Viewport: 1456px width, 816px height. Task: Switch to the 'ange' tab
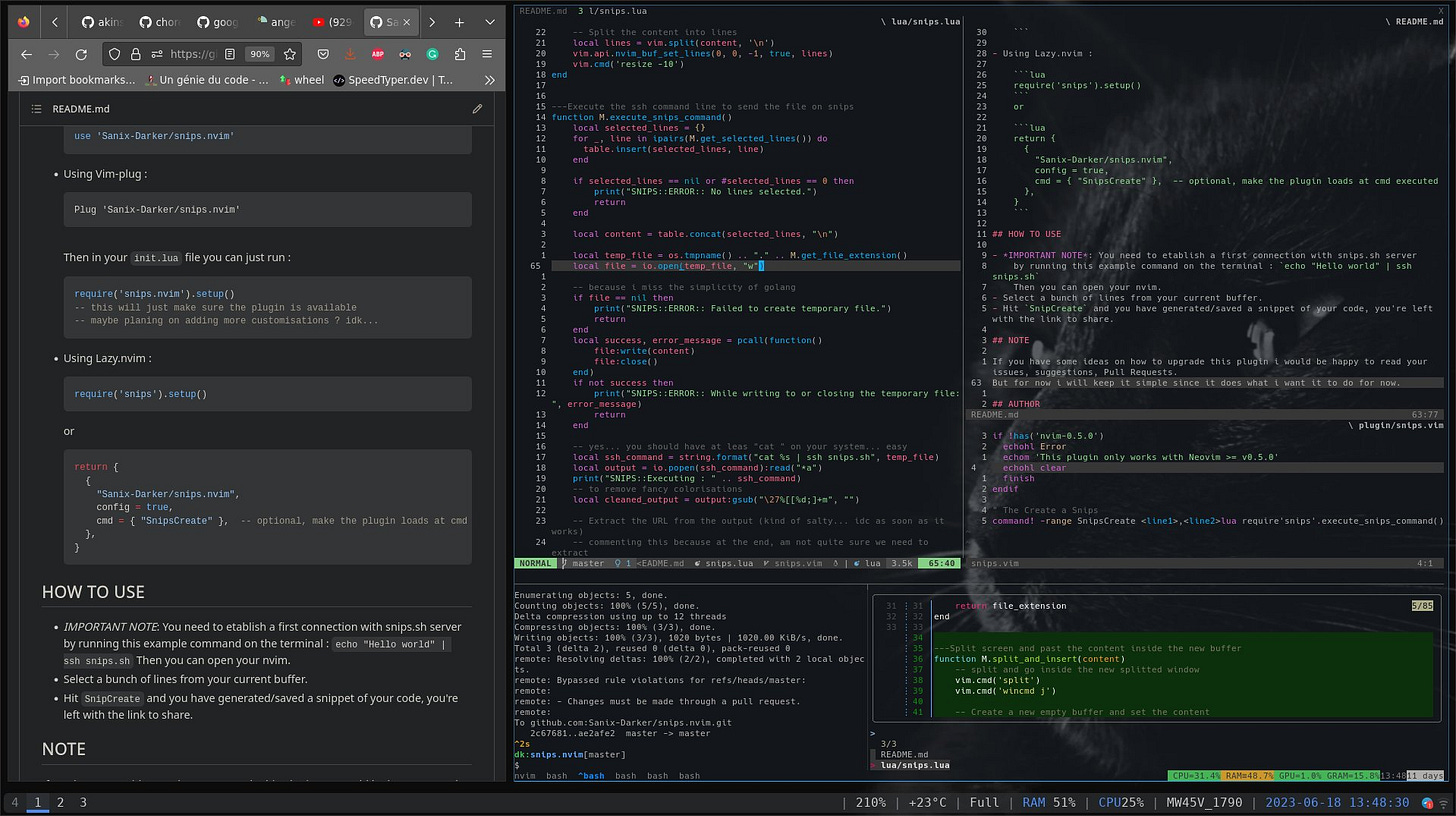[276, 22]
